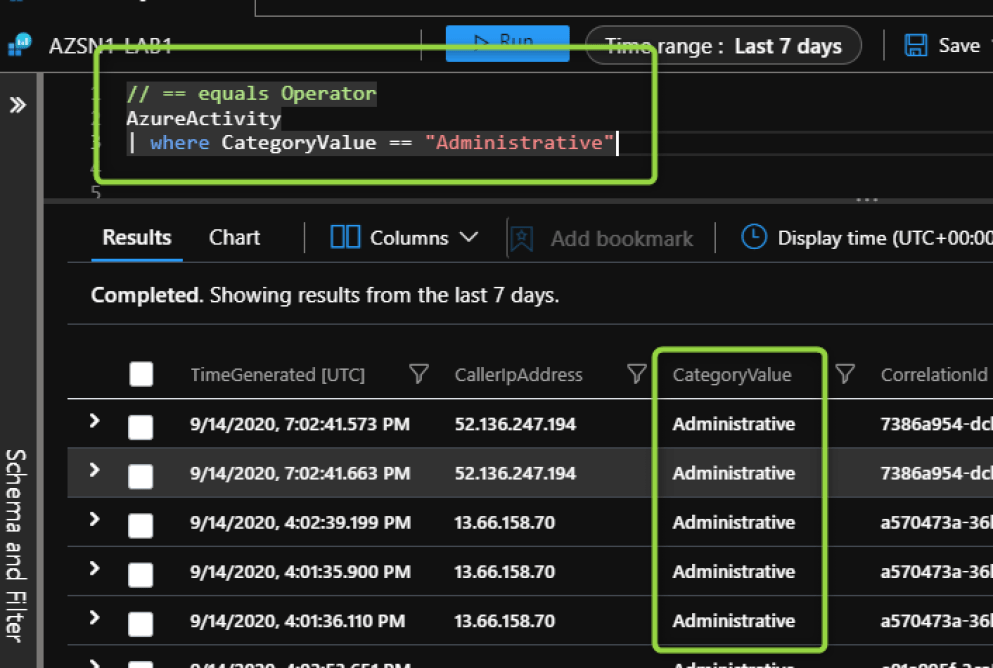Screen dimensions: 993x668
Task: Click Display time (UTC+00:00)
Action: pos(885,238)
